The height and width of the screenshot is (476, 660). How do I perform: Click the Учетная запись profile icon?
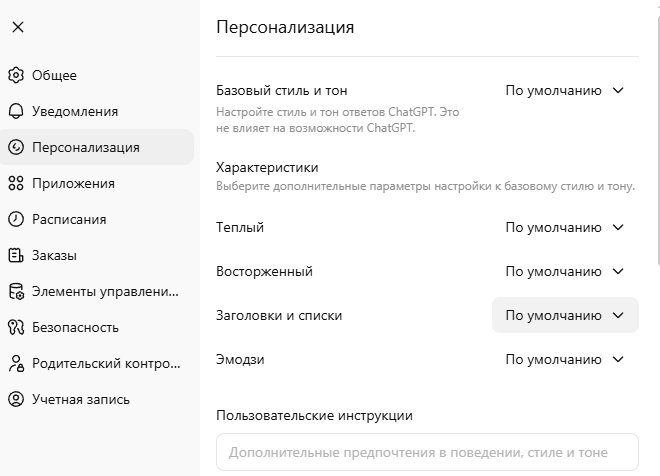15,399
